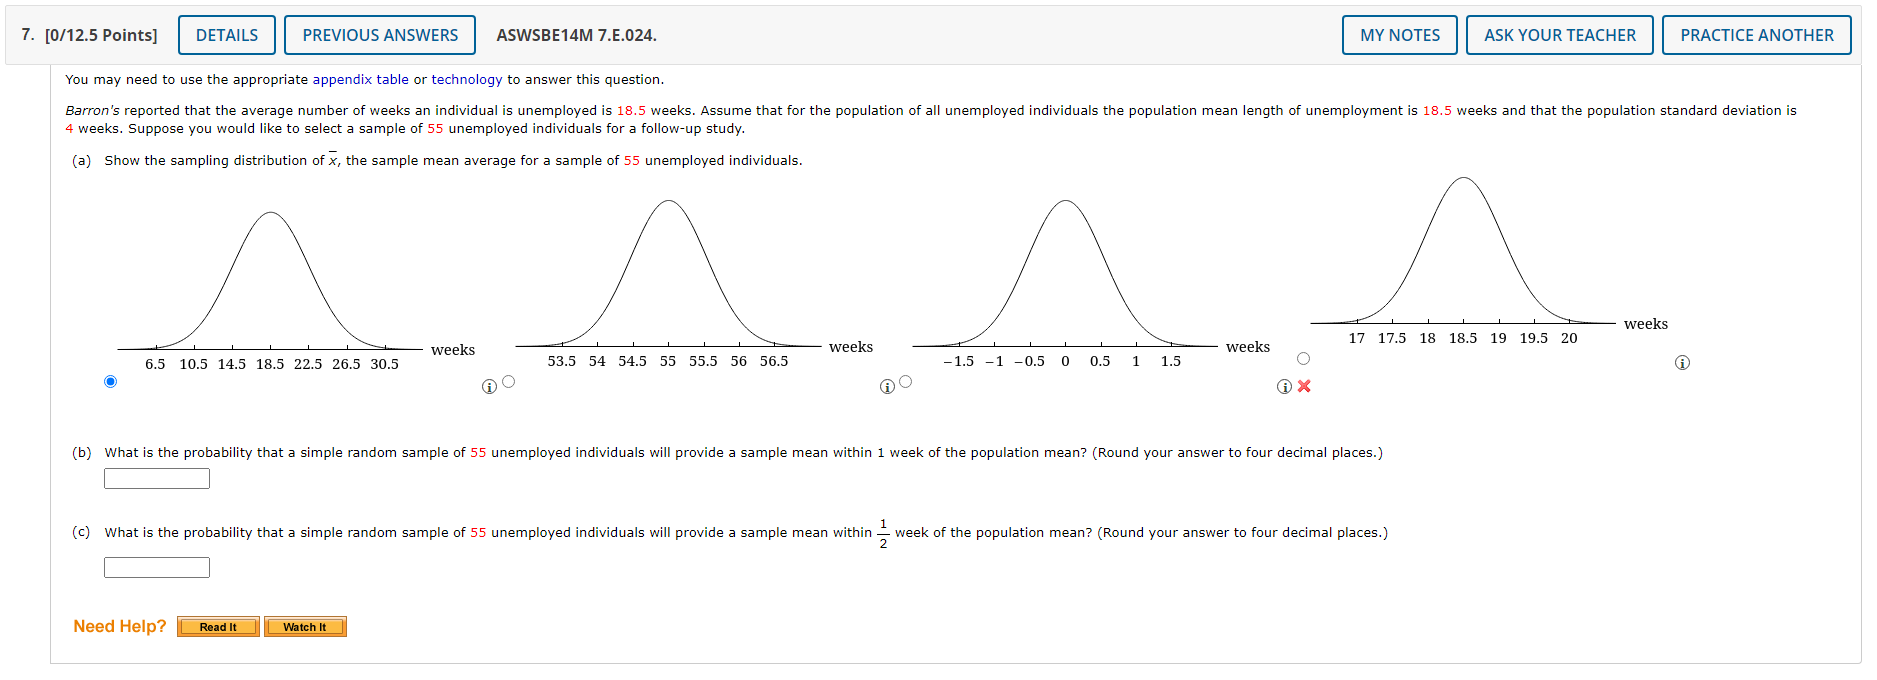Viewport: 1877px width, 680px height.
Task: Select the third distribution graph option
Action: click(905, 381)
